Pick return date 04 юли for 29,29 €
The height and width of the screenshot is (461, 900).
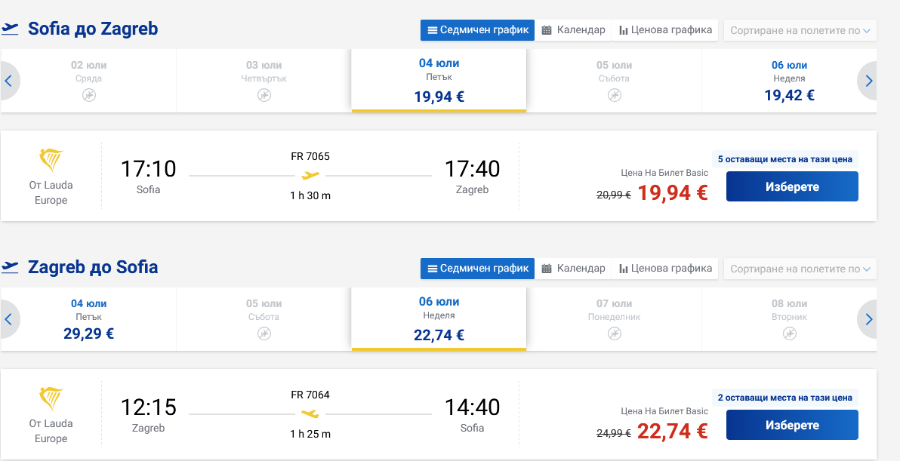(88, 319)
